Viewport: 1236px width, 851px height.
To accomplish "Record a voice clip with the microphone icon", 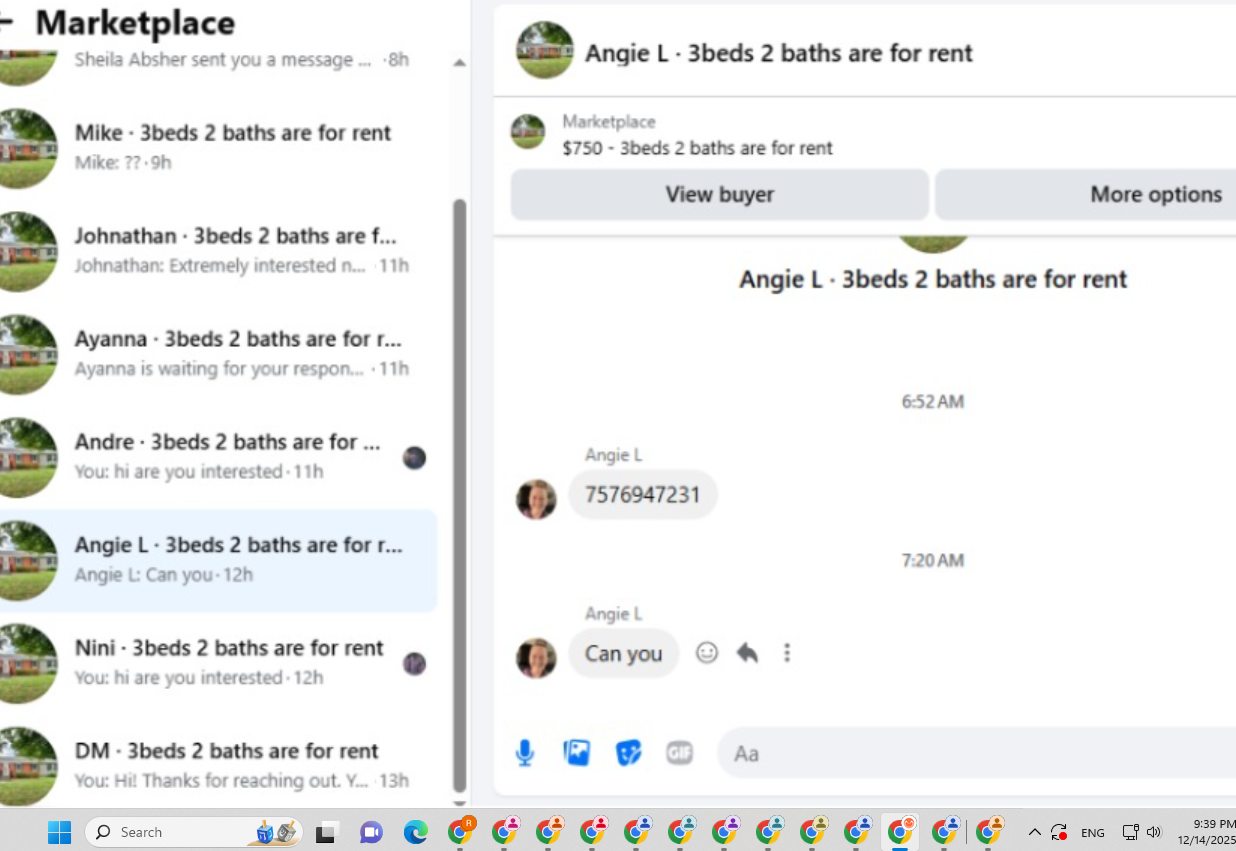I will [x=525, y=753].
